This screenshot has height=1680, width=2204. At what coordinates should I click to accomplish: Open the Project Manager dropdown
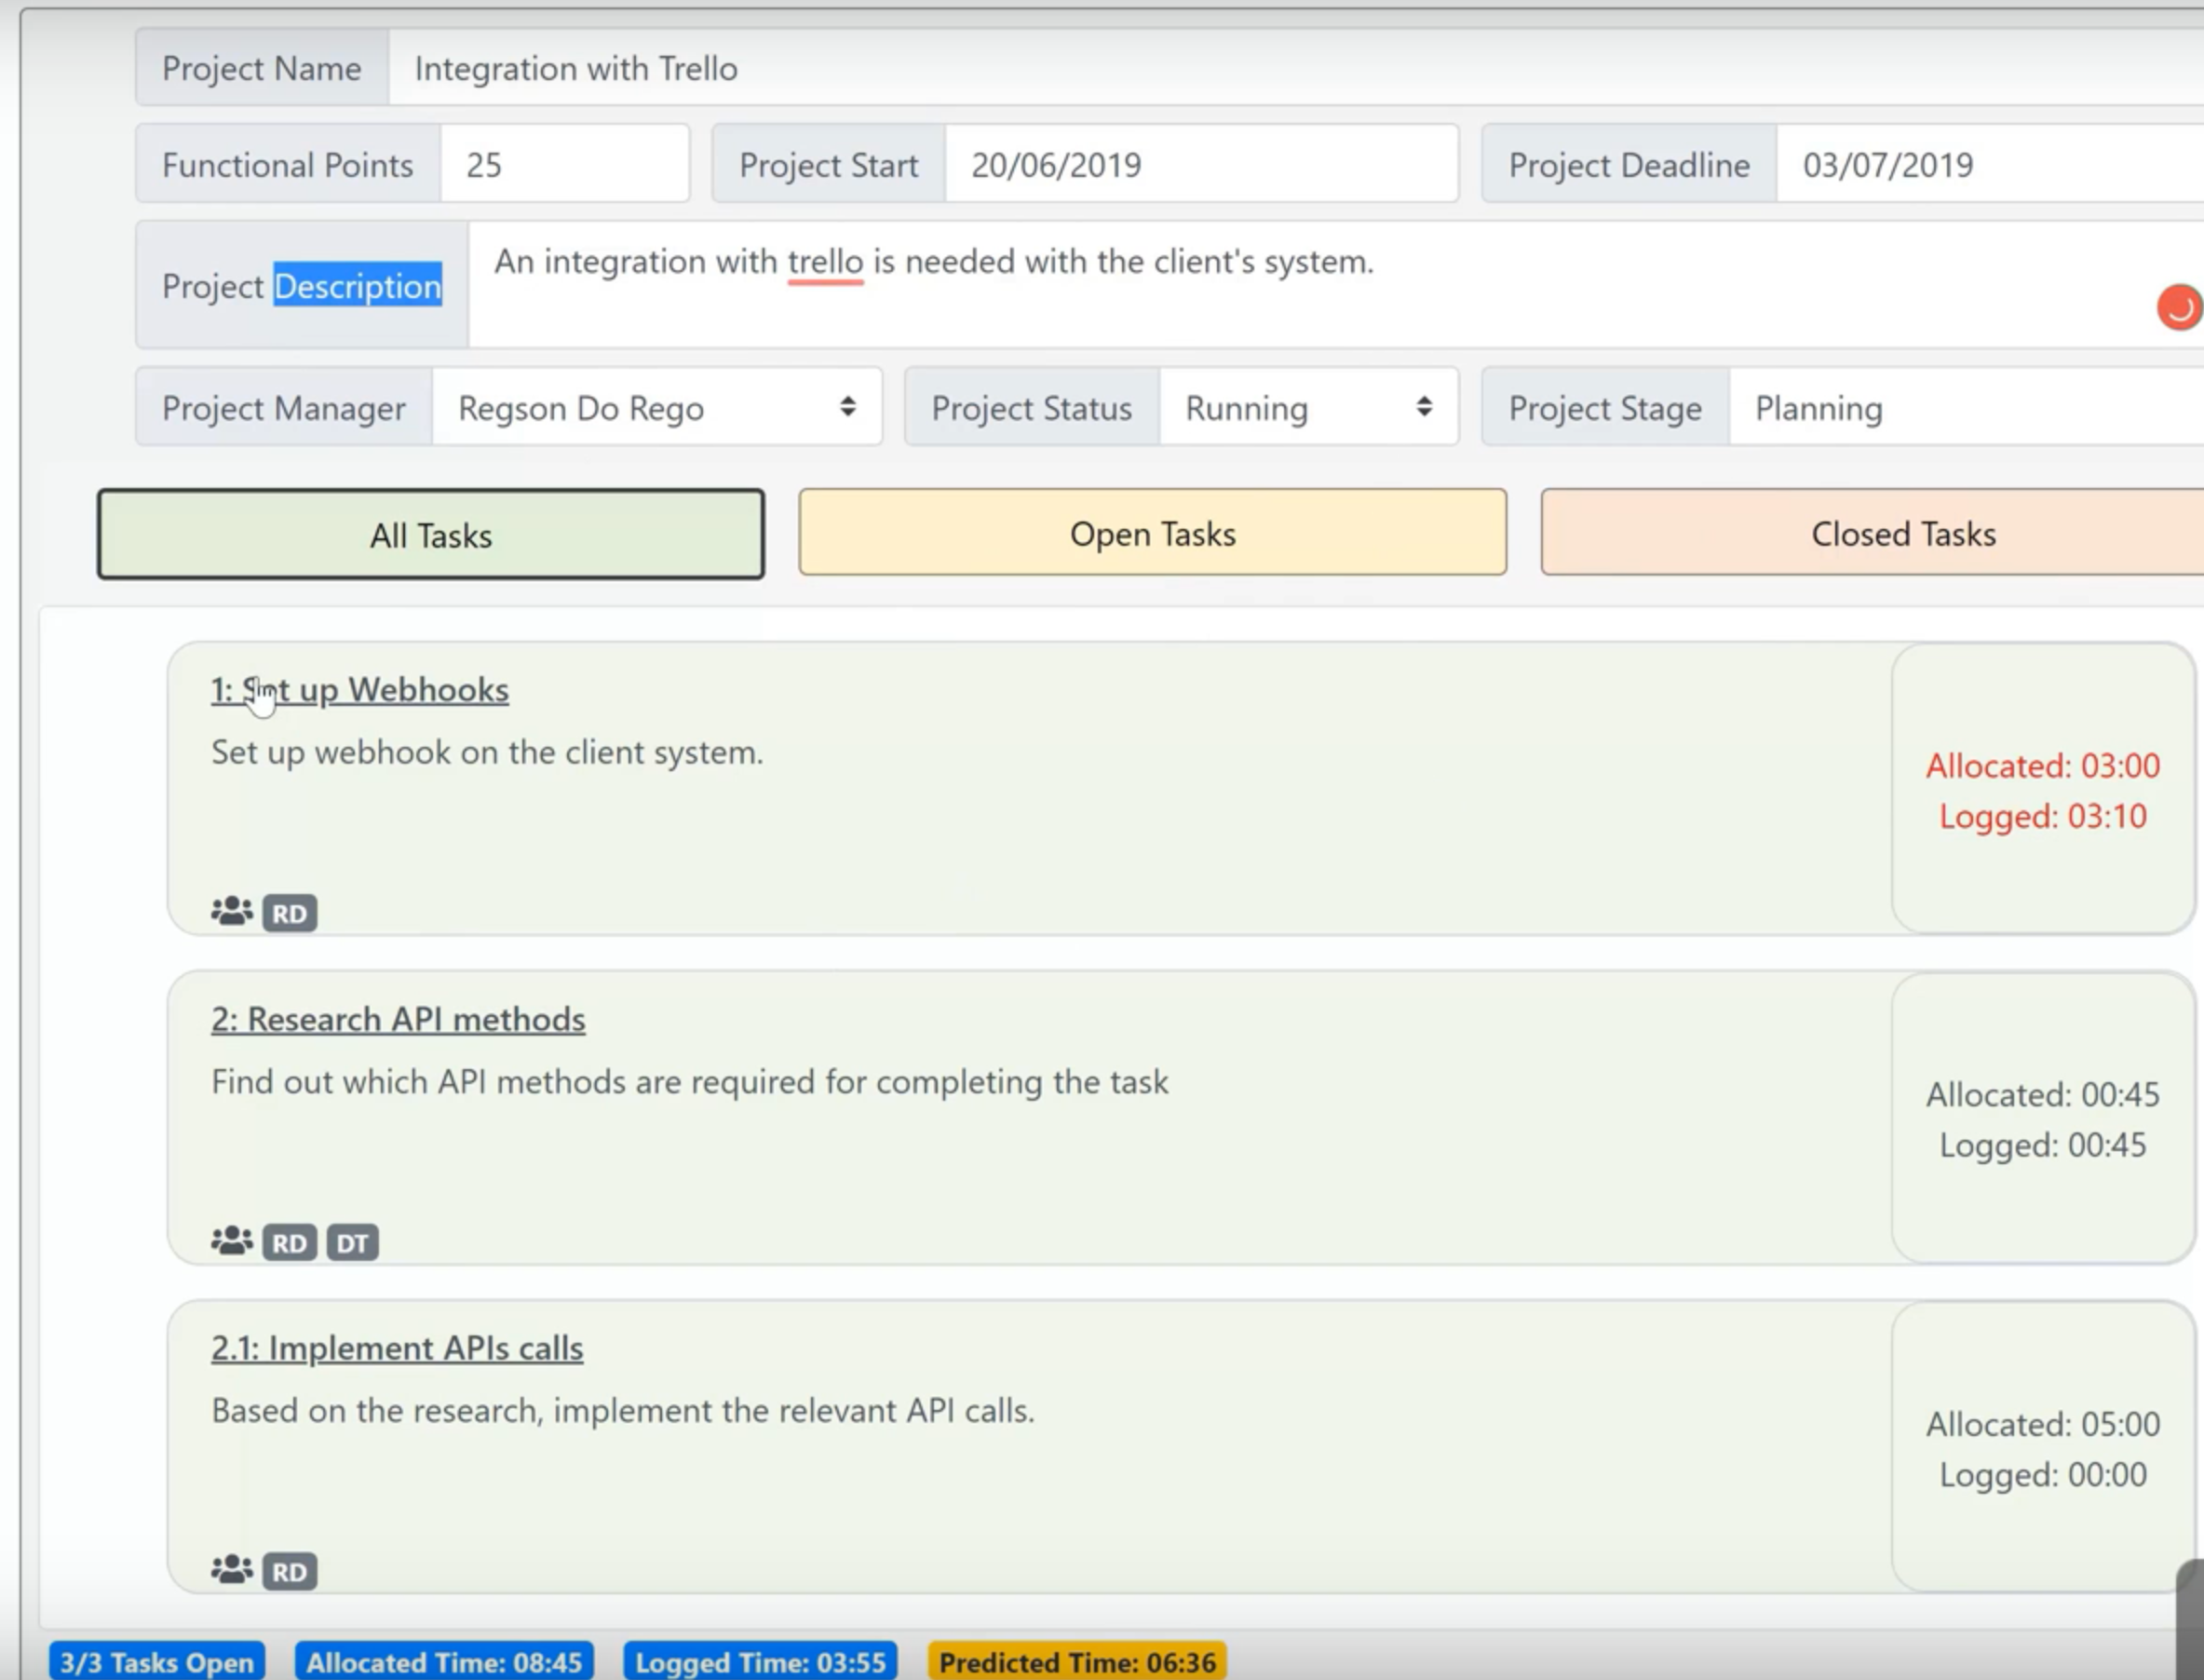(x=656, y=408)
